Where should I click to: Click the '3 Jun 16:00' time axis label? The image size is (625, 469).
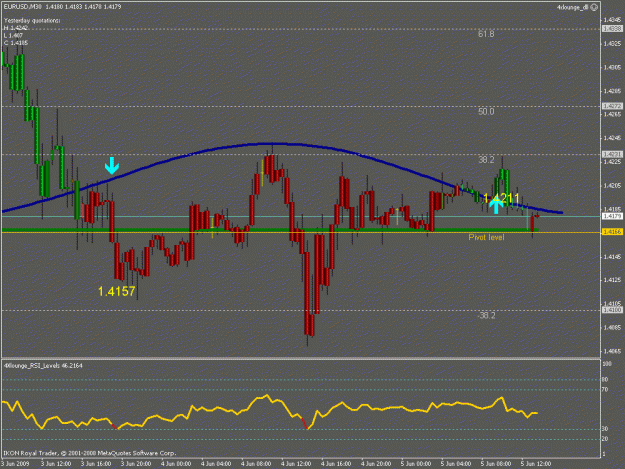[x=96, y=464]
